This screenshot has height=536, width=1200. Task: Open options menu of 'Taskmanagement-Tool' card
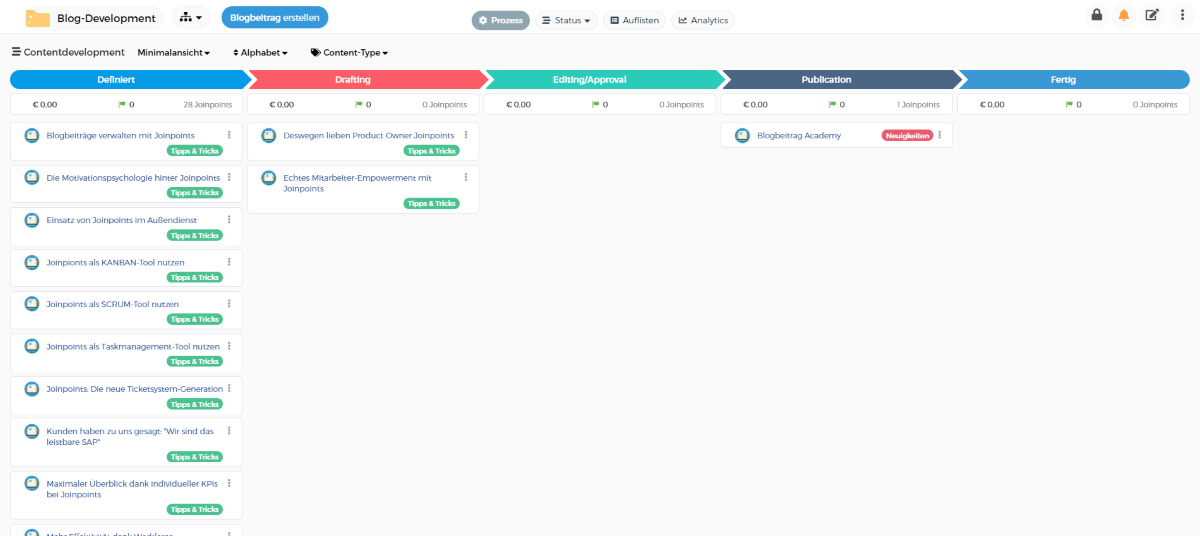click(x=229, y=346)
